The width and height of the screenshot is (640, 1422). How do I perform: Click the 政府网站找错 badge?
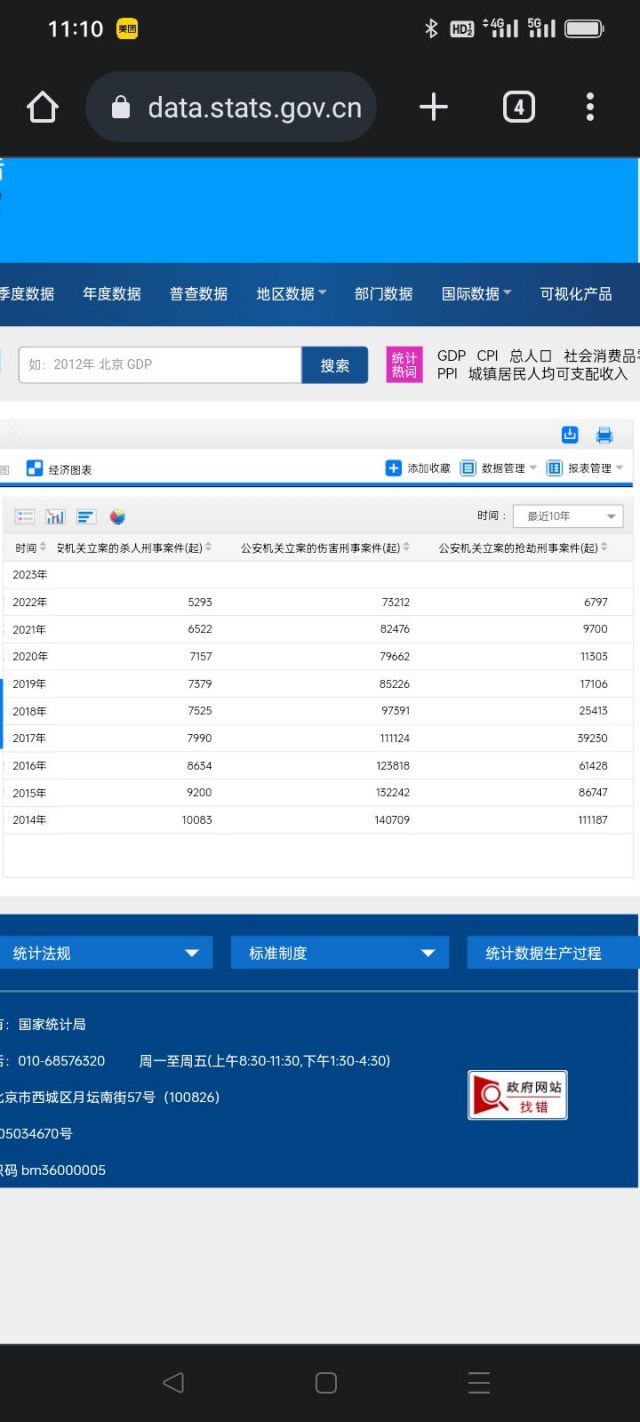(518, 1095)
